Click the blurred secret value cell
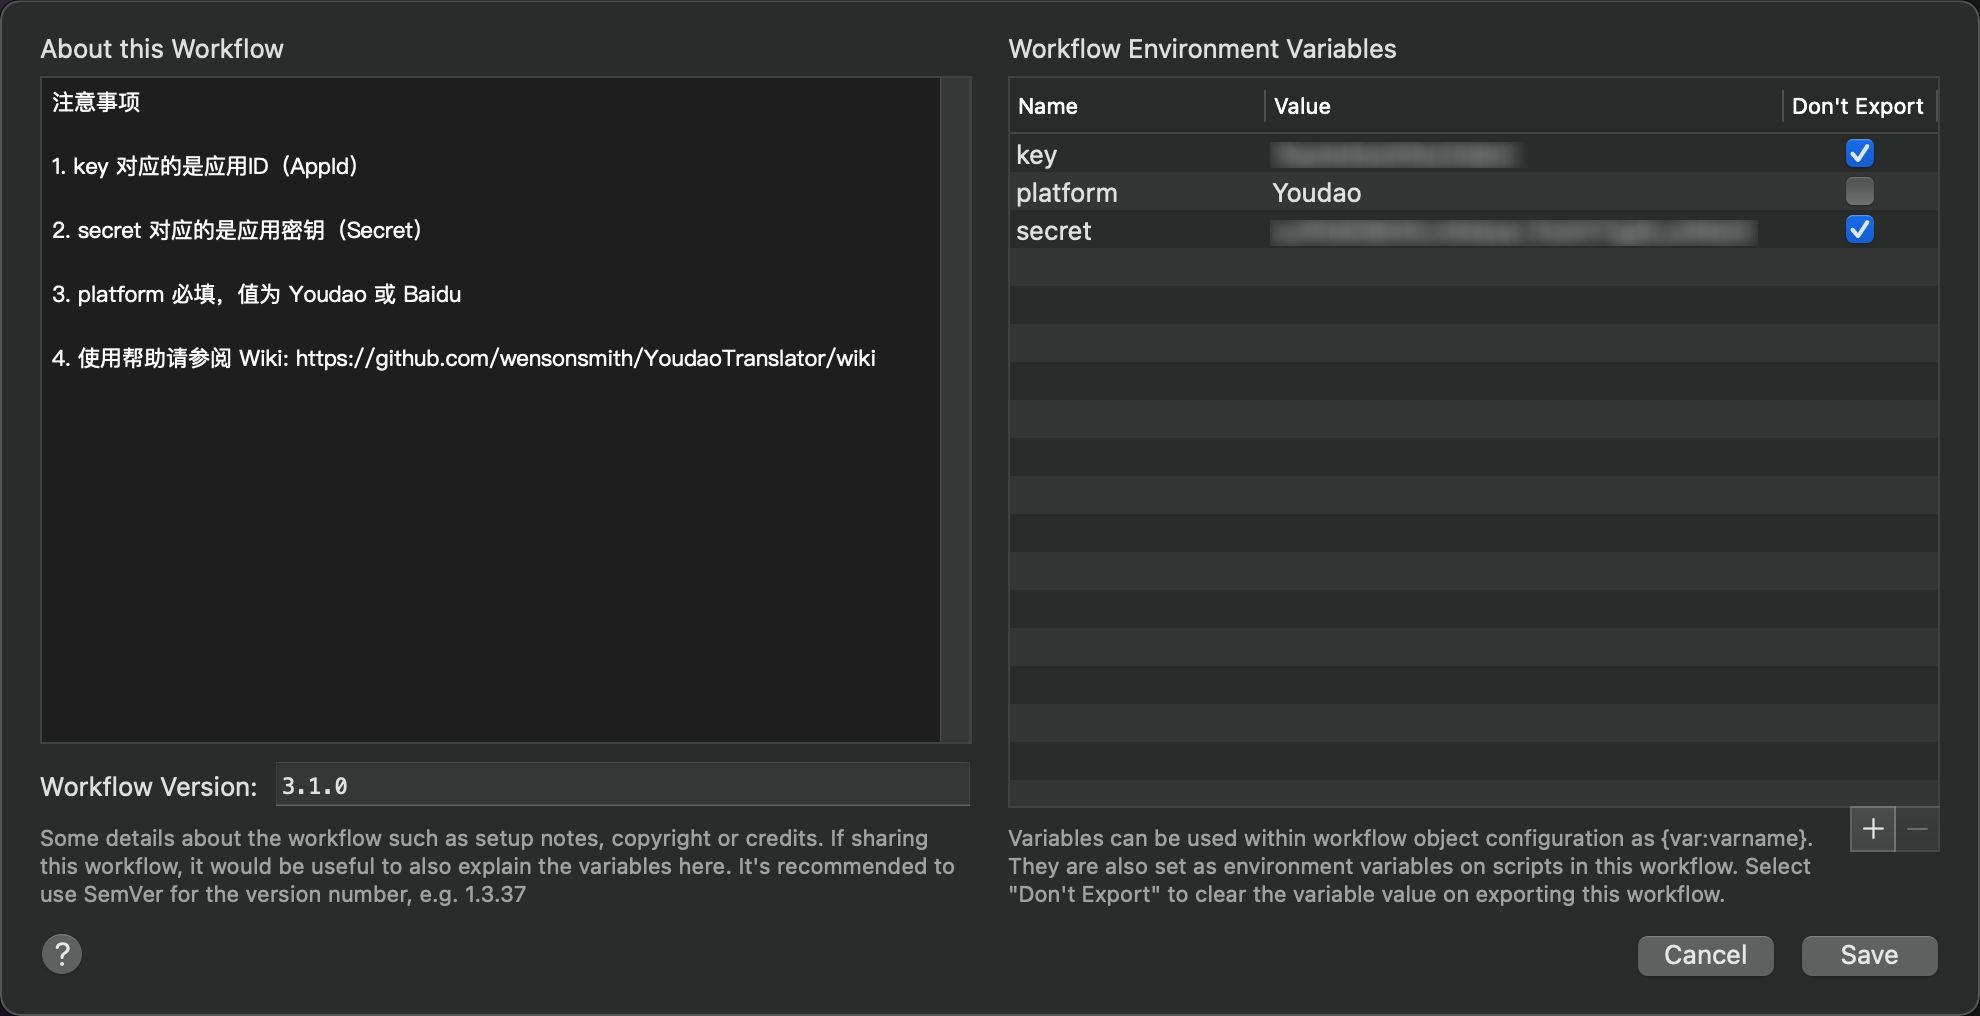Viewport: 1980px width, 1016px height. point(1512,232)
